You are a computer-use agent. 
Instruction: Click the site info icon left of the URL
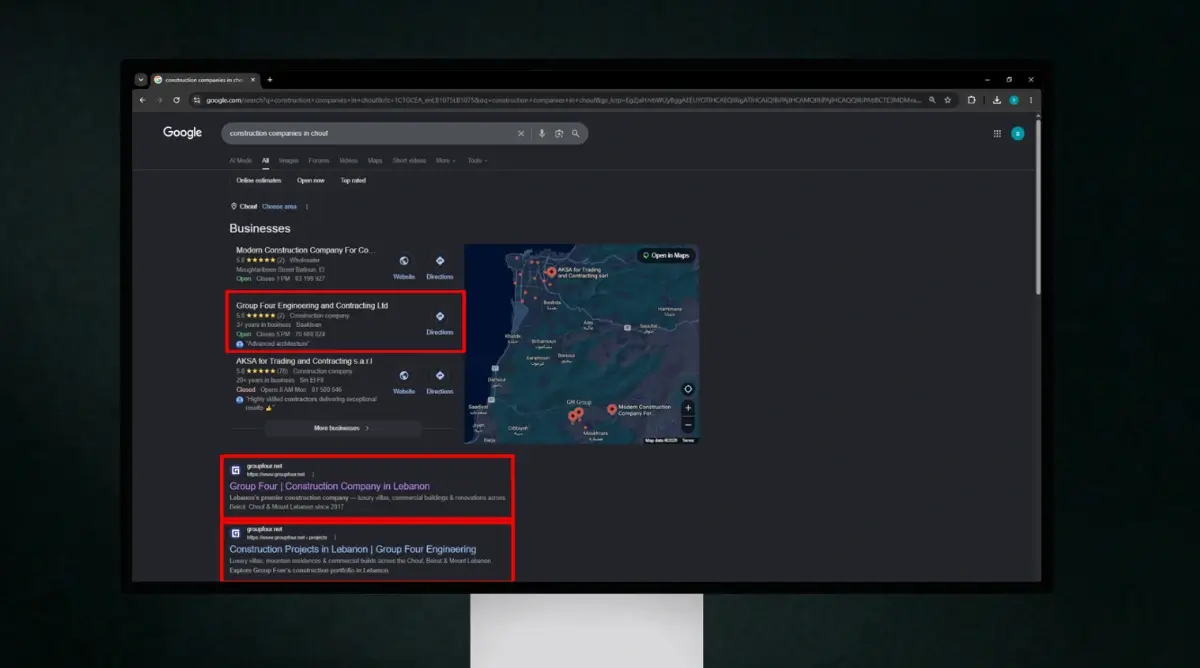tap(197, 100)
